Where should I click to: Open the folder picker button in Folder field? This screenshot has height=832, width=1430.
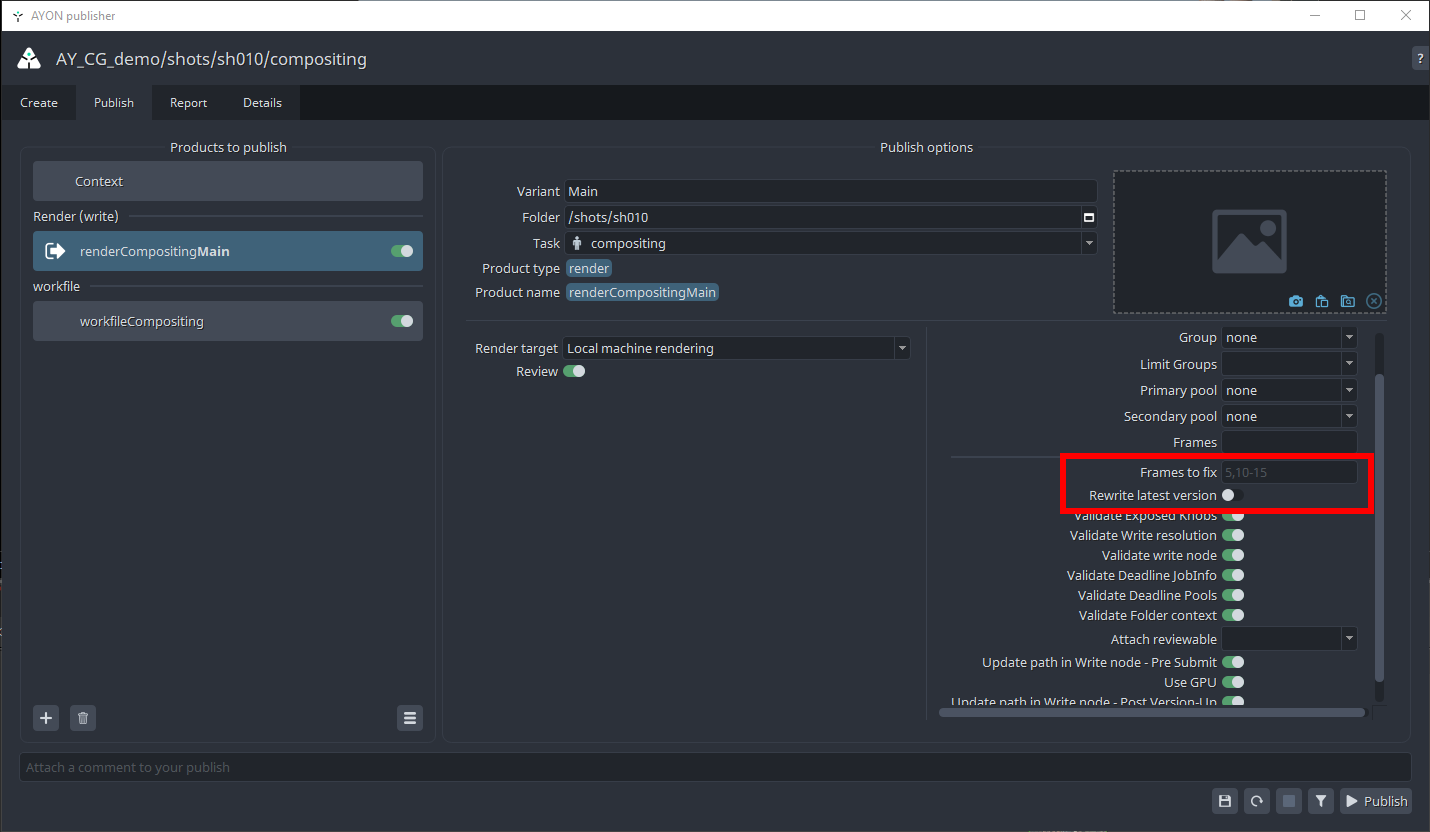click(1089, 217)
